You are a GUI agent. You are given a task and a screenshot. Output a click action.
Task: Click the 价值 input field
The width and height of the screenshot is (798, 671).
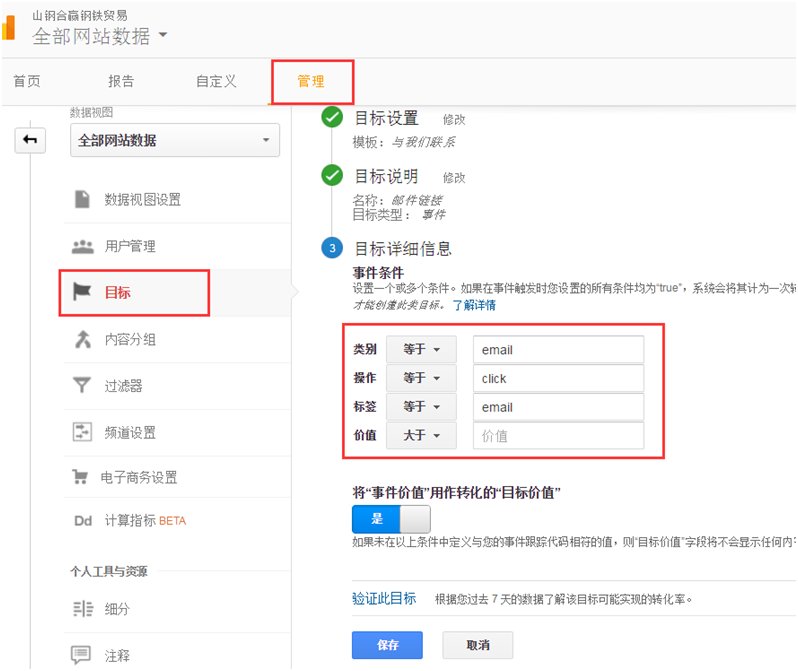click(x=558, y=436)
